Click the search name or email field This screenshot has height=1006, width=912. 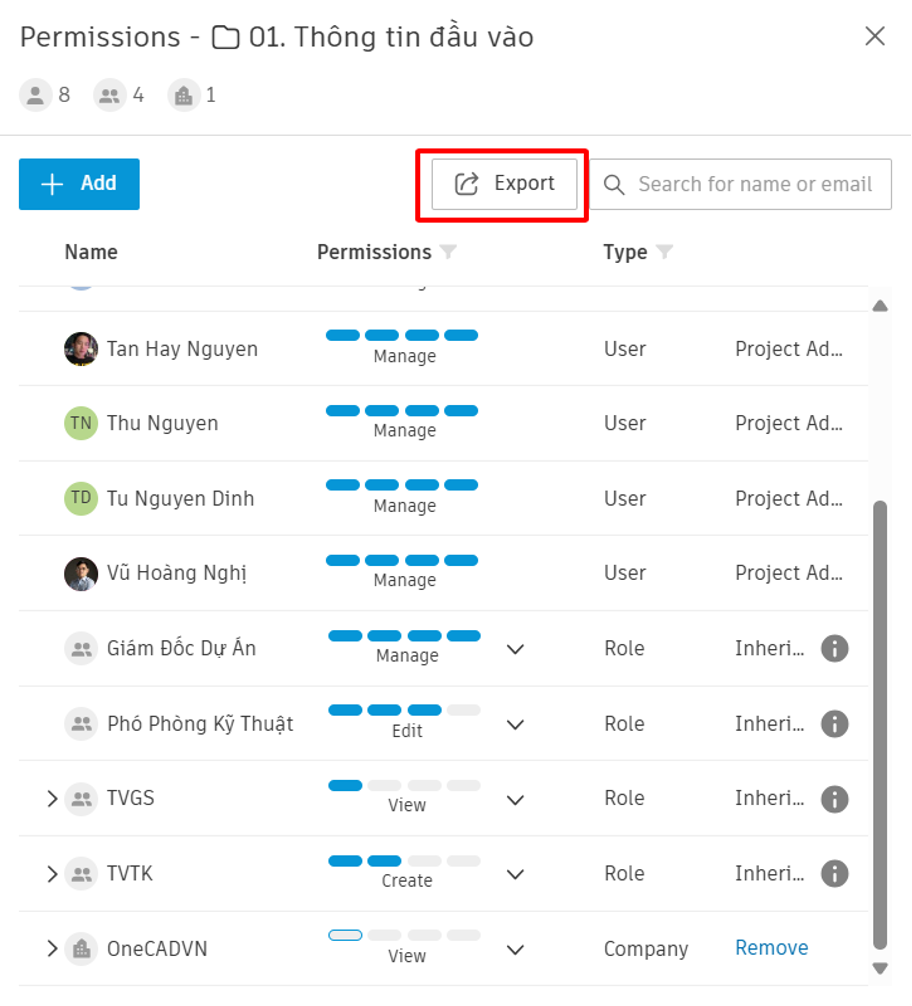pyautogui.click(x=741, y=184)
